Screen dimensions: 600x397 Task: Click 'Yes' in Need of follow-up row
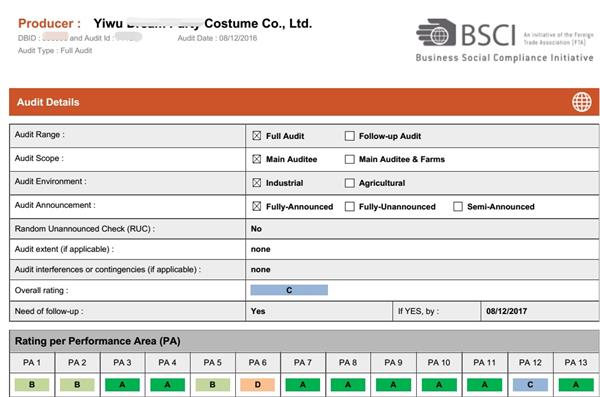point(258,311)
